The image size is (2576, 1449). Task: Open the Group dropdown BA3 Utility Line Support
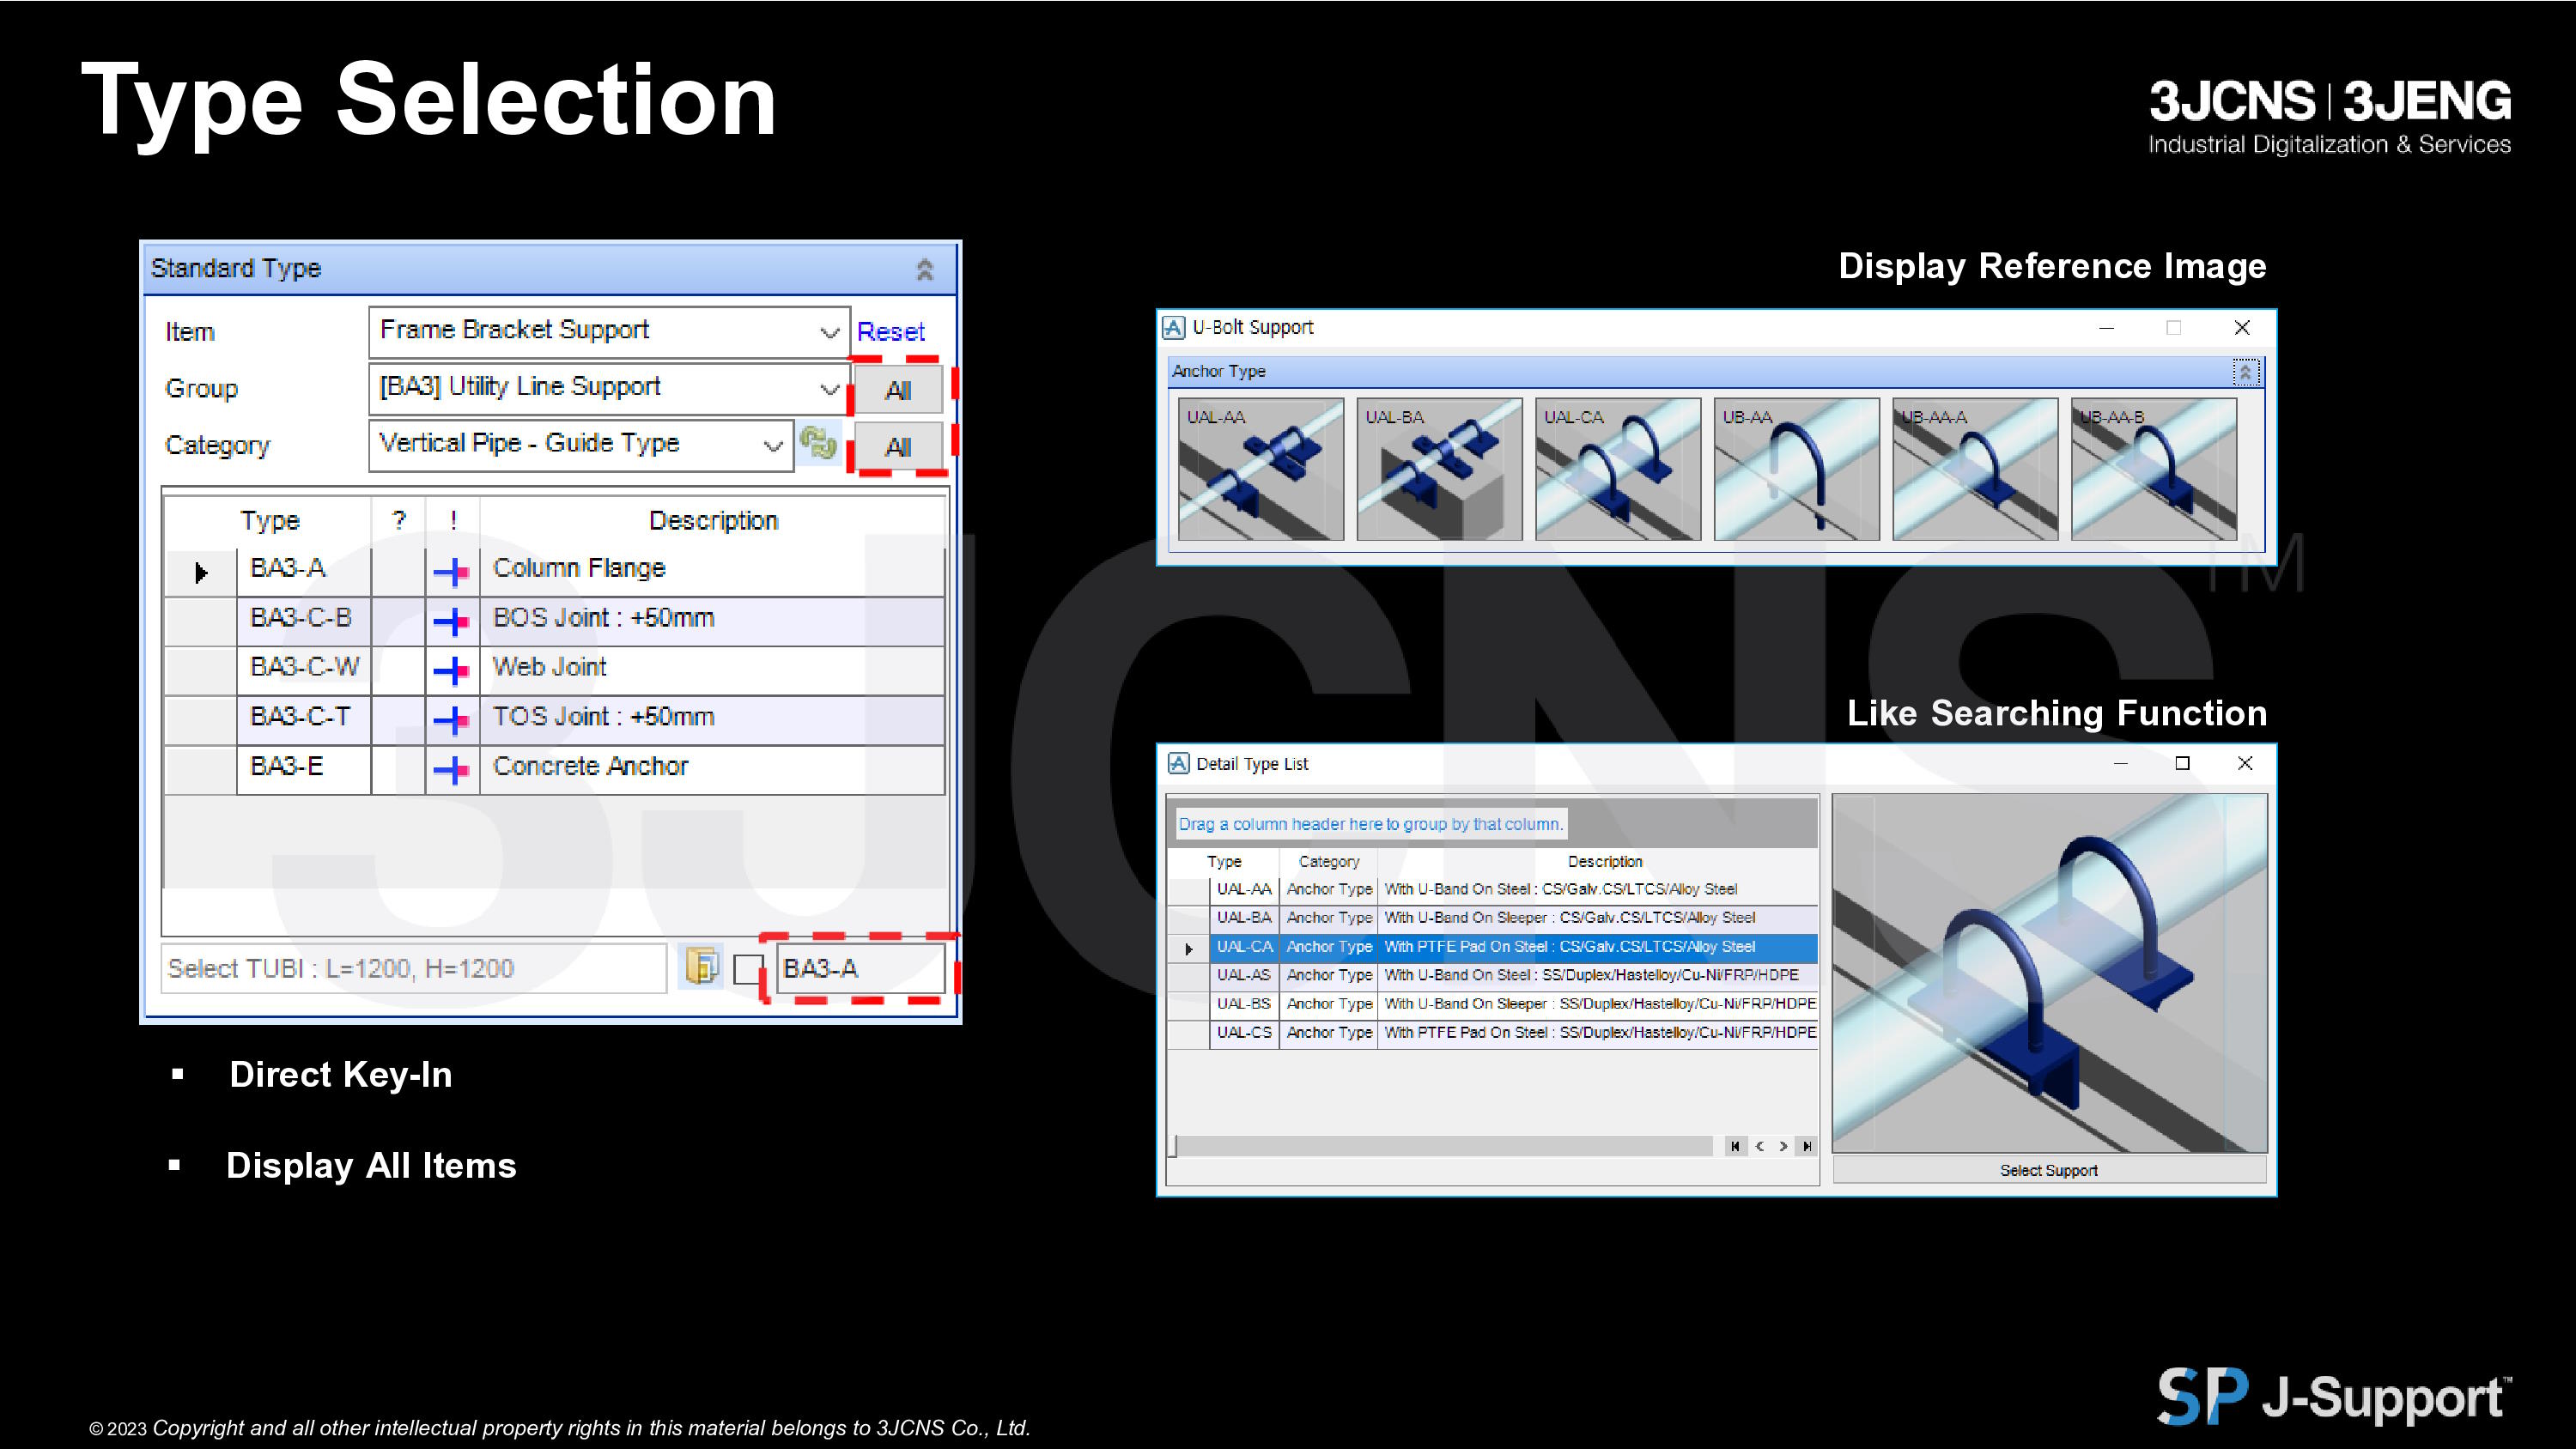609,388
